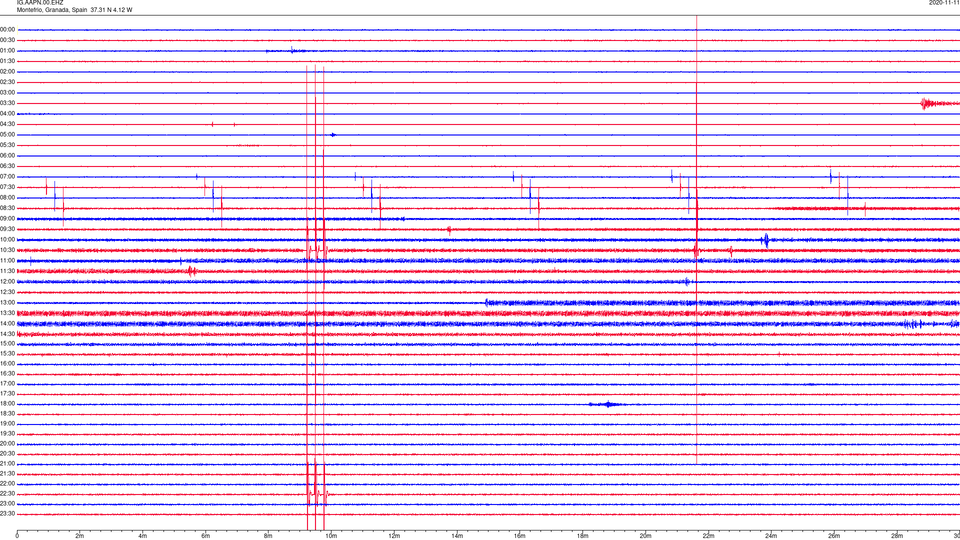Click the seismic event on the 18:00 trace
960x540 pixels.
[x=606, y=404]
